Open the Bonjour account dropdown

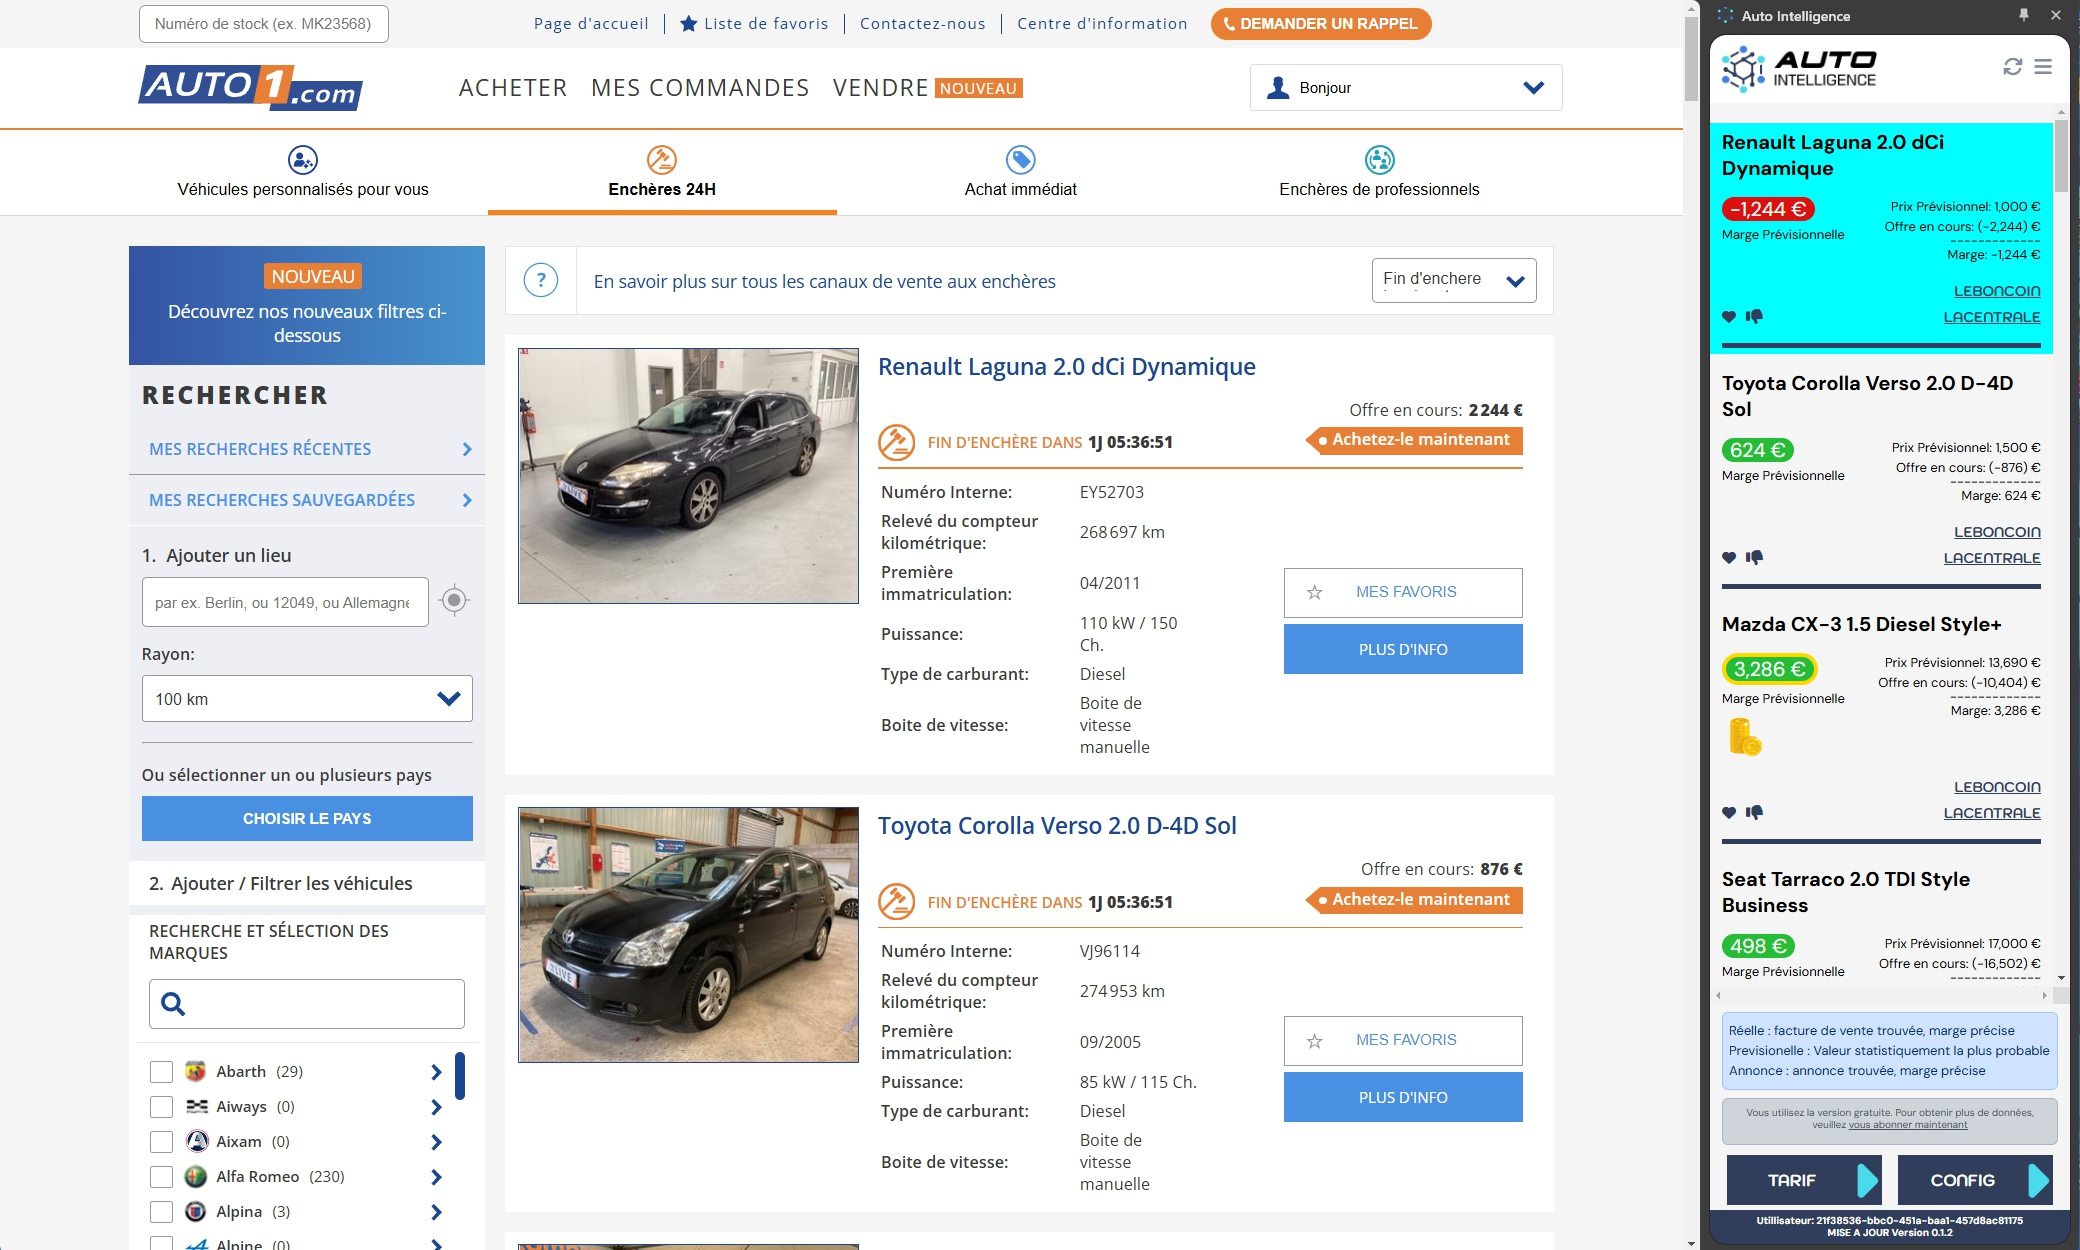pyautogui.click(x=1405, y=87)
